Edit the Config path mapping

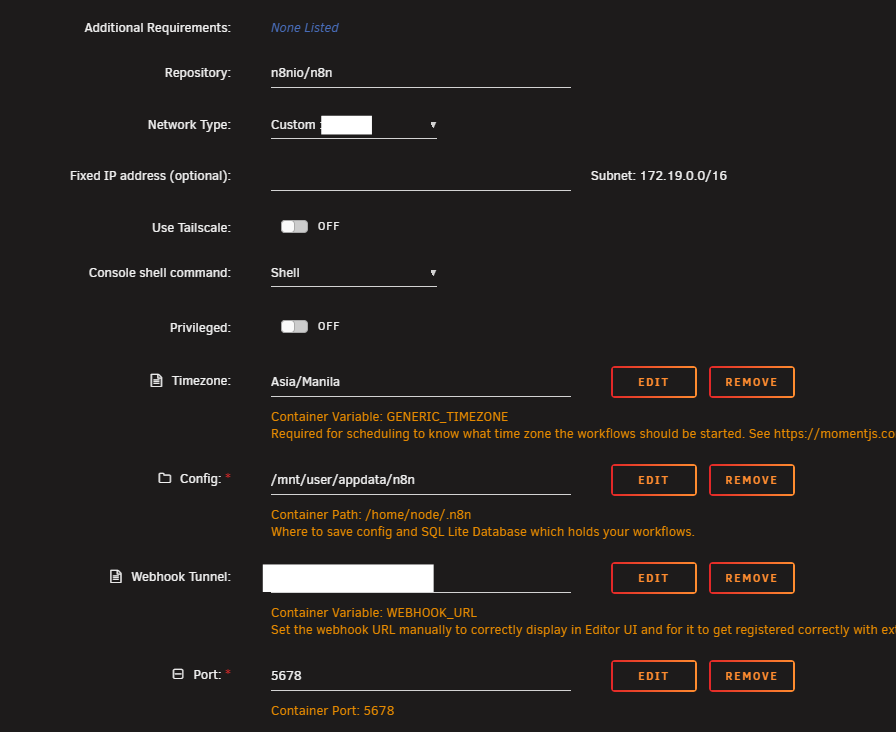[653, 479]
